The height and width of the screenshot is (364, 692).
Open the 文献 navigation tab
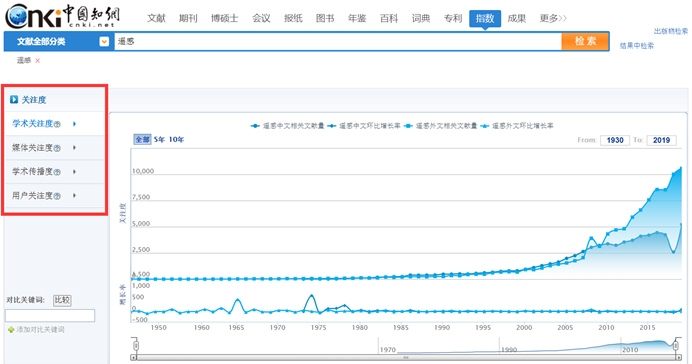click(156, 18)
